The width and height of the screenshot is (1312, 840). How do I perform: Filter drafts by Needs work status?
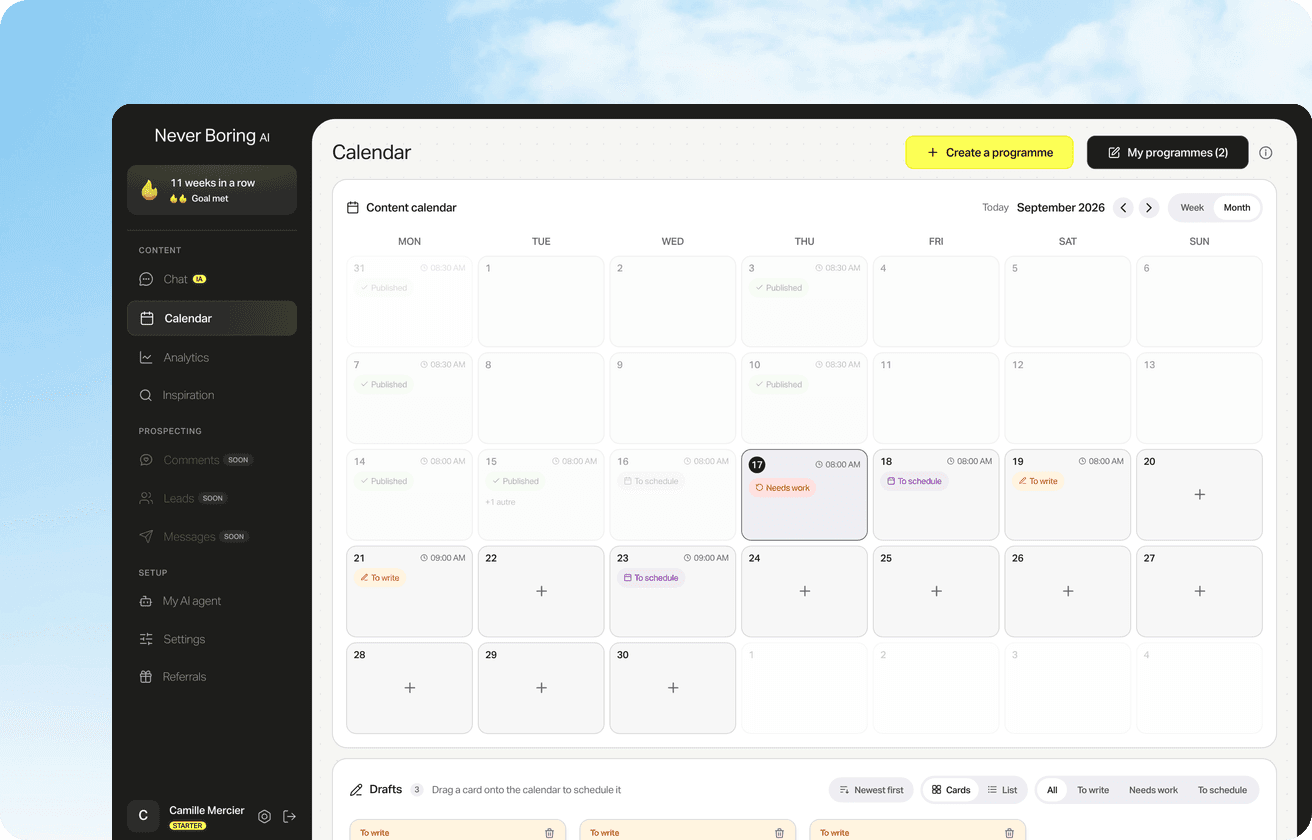tap(1153, 790)
